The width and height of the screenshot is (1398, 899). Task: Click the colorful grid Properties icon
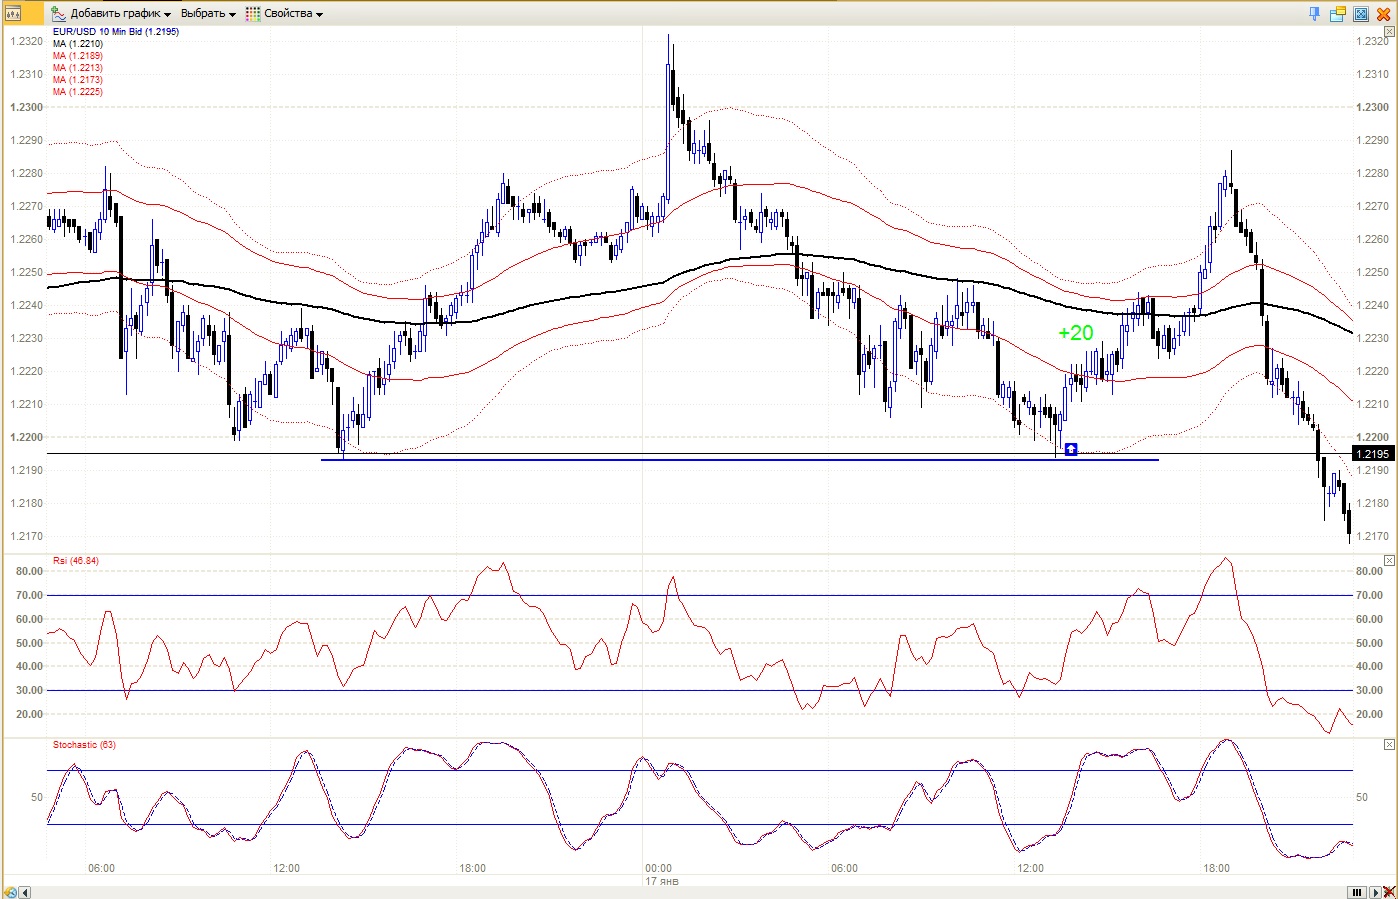tap(253, 14)
